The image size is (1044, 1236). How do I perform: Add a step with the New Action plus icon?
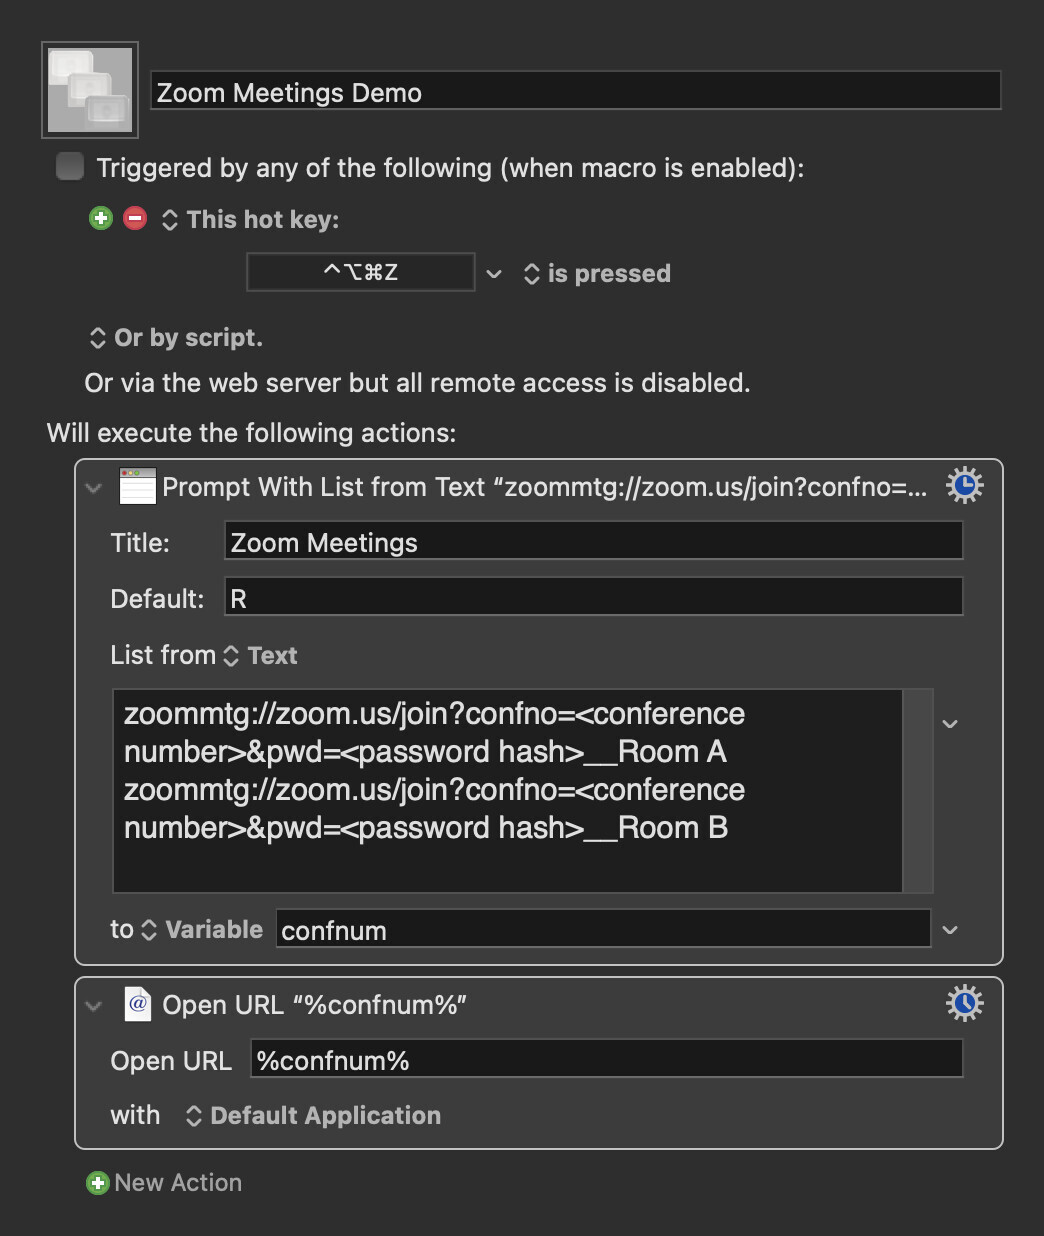(x=97, y=1183)
